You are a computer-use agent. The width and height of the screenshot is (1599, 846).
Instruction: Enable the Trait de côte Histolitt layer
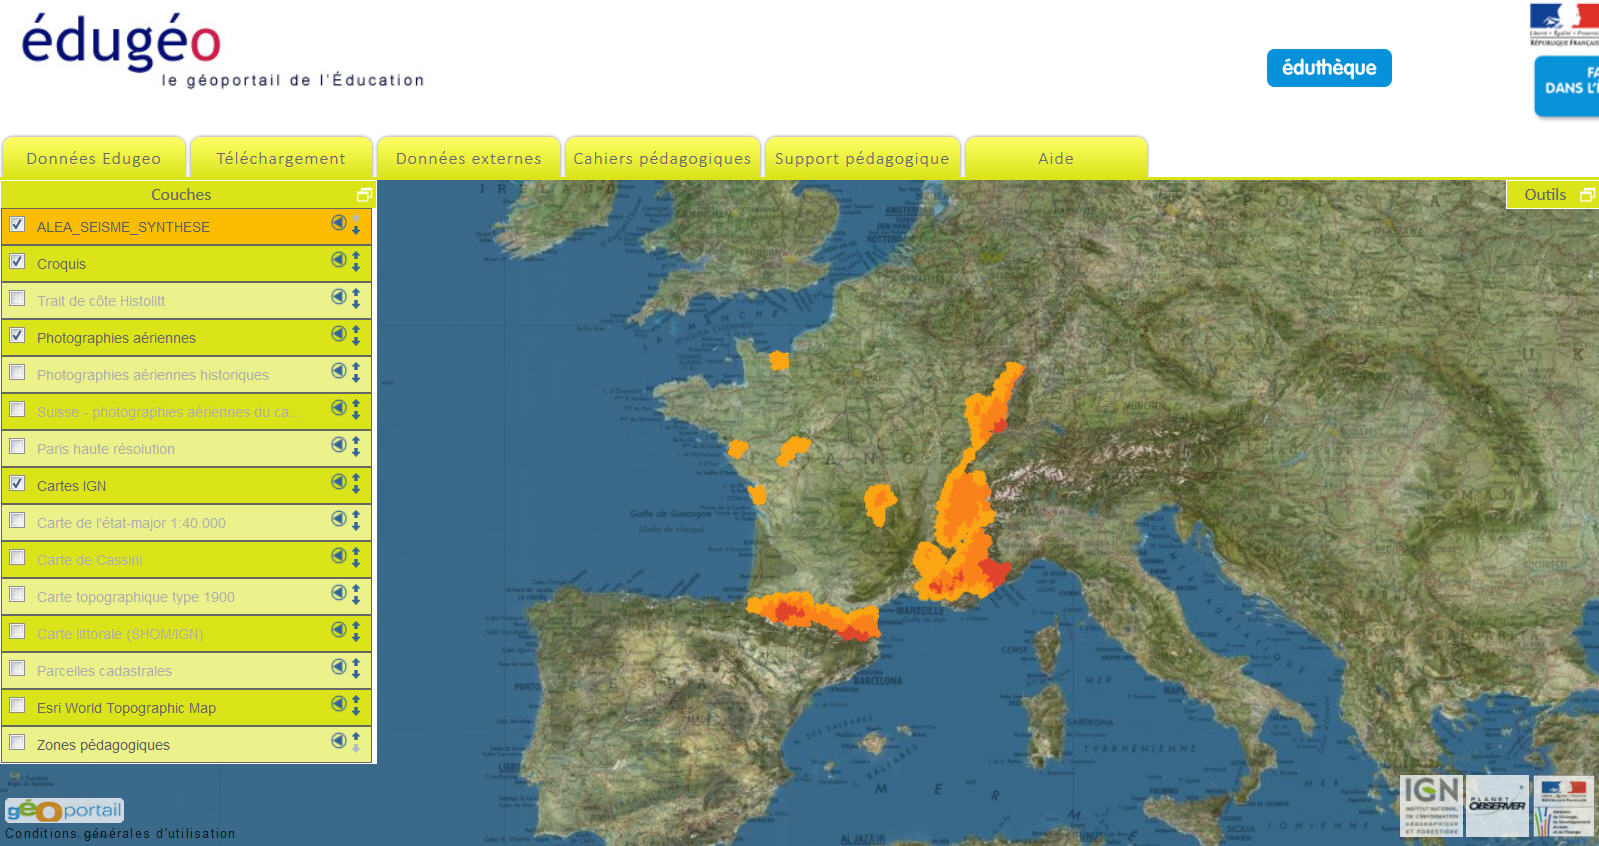point(17,299)
